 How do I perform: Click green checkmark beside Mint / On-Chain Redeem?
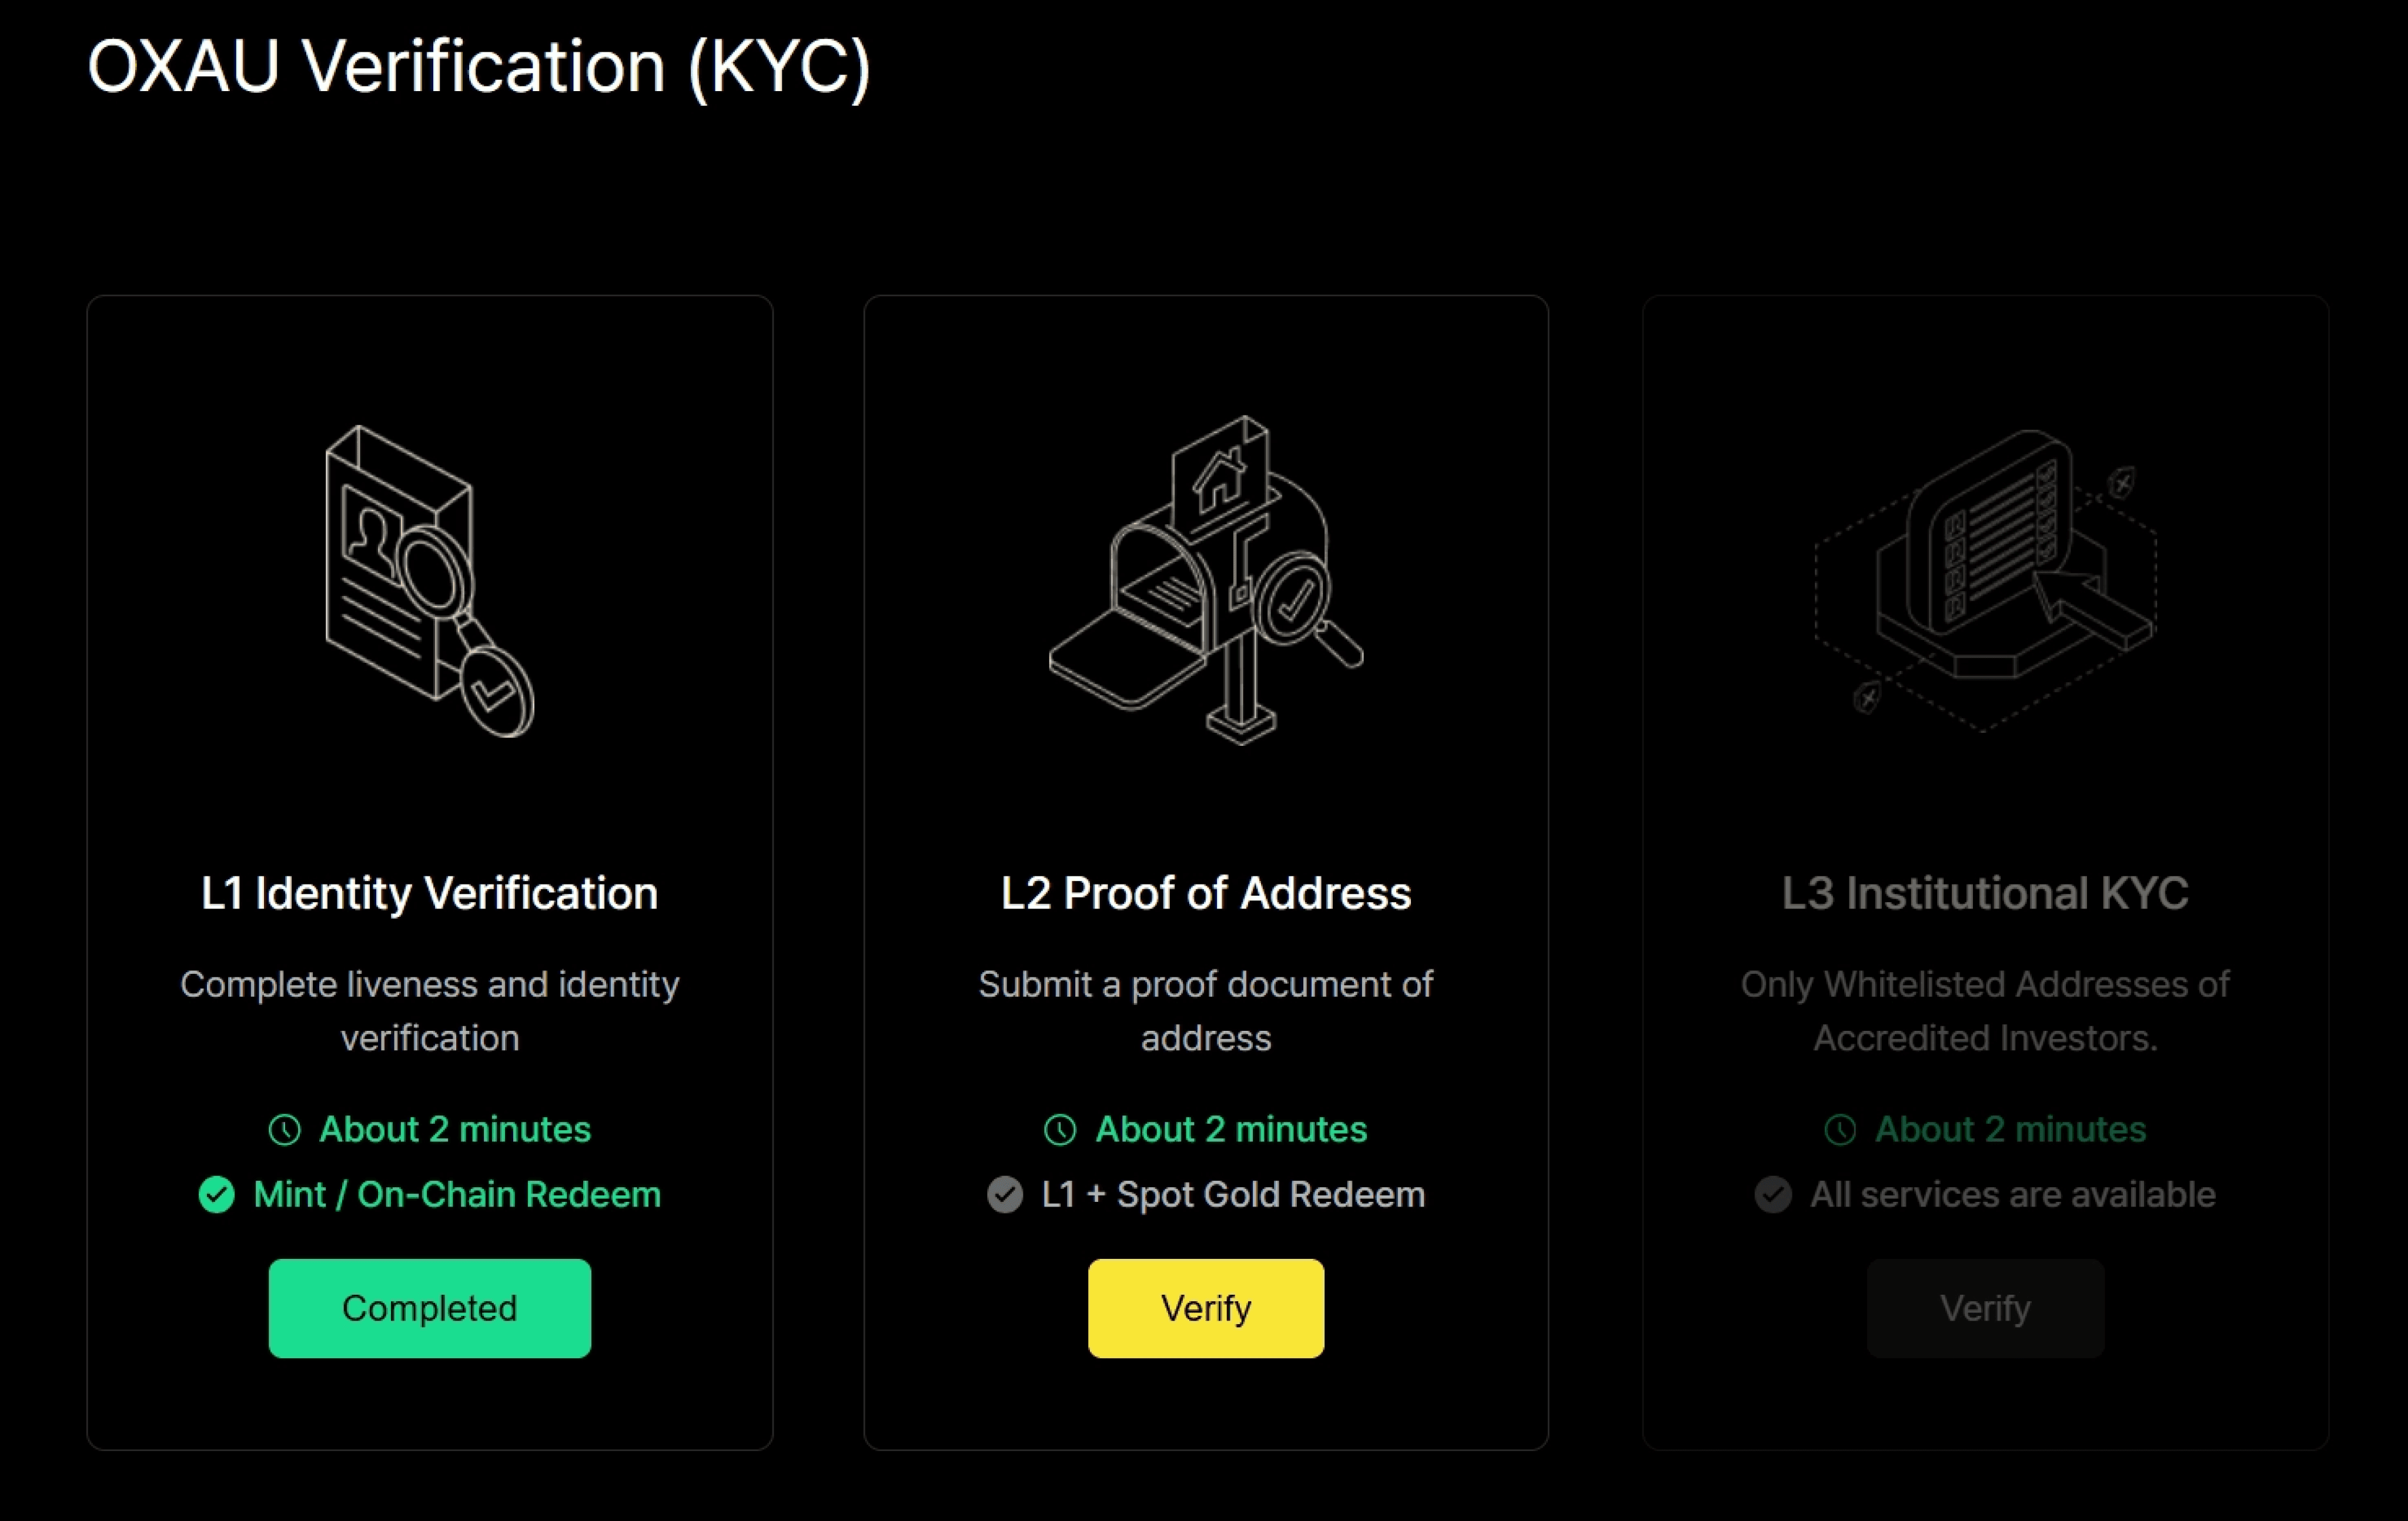(216, 1194)
